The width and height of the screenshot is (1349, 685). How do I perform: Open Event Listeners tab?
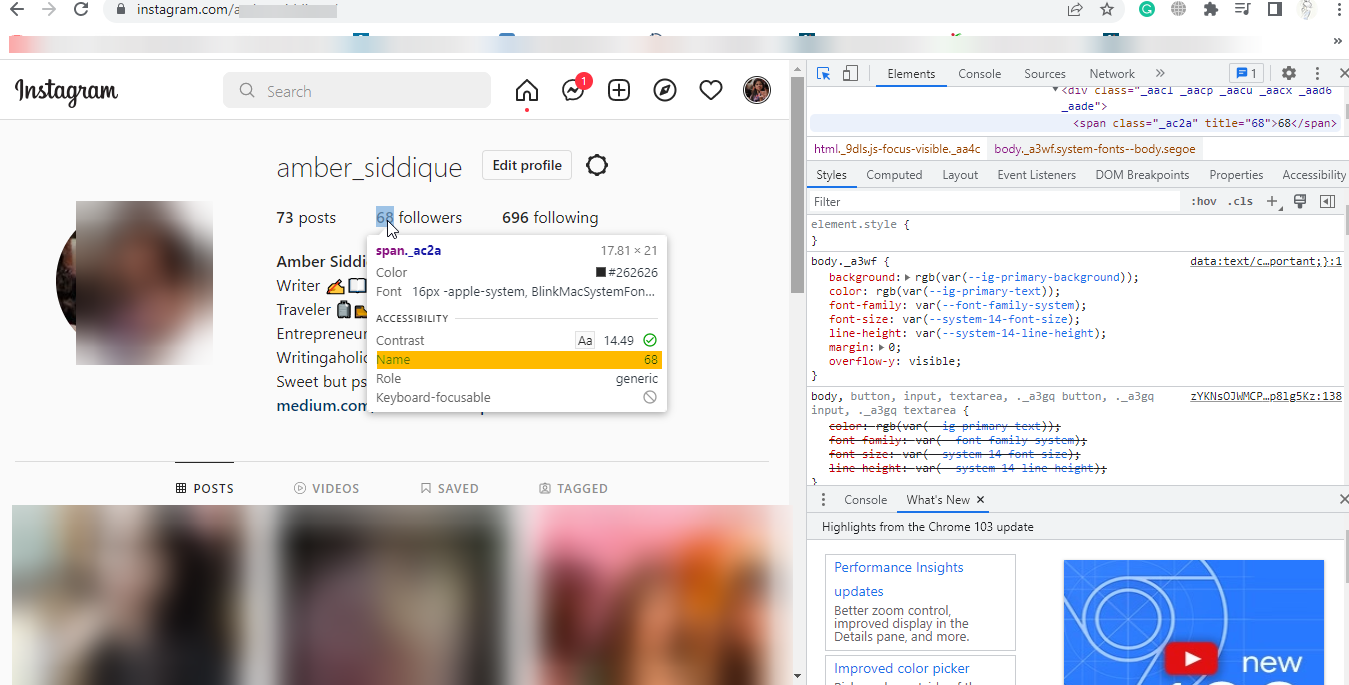(1036, 175)
